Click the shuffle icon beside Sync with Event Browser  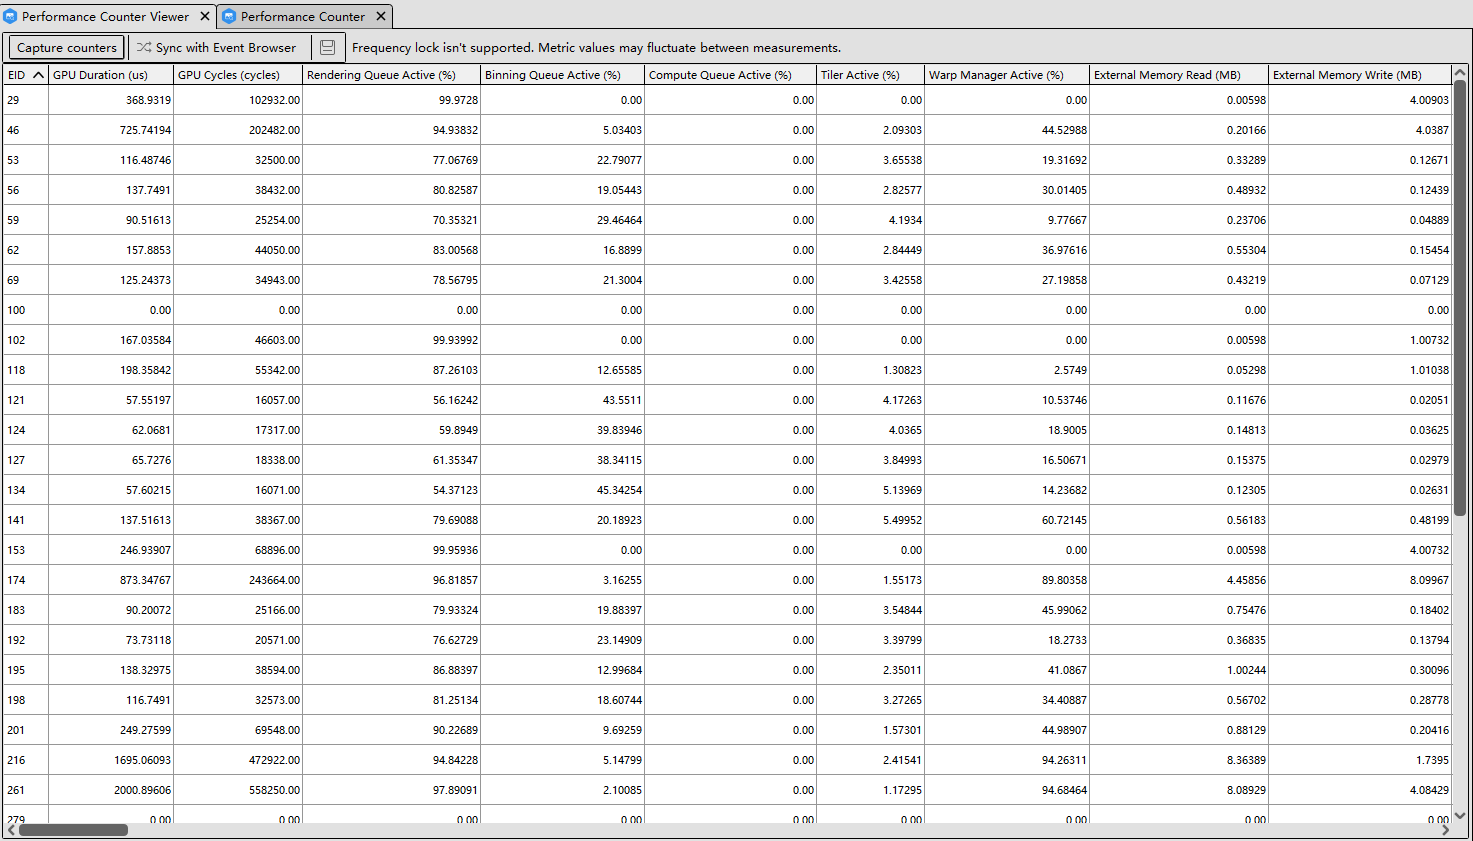(144, 47)
